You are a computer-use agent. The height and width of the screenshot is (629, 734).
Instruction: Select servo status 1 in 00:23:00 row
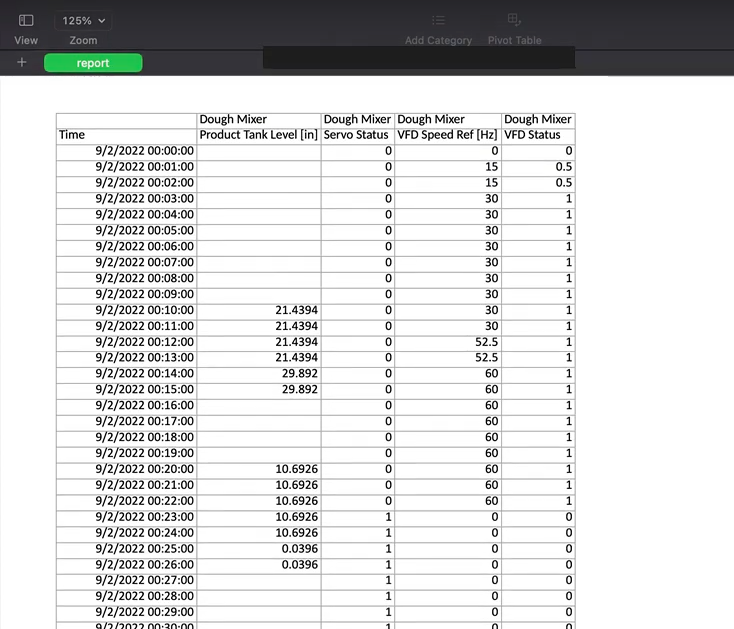coord(358,517)
